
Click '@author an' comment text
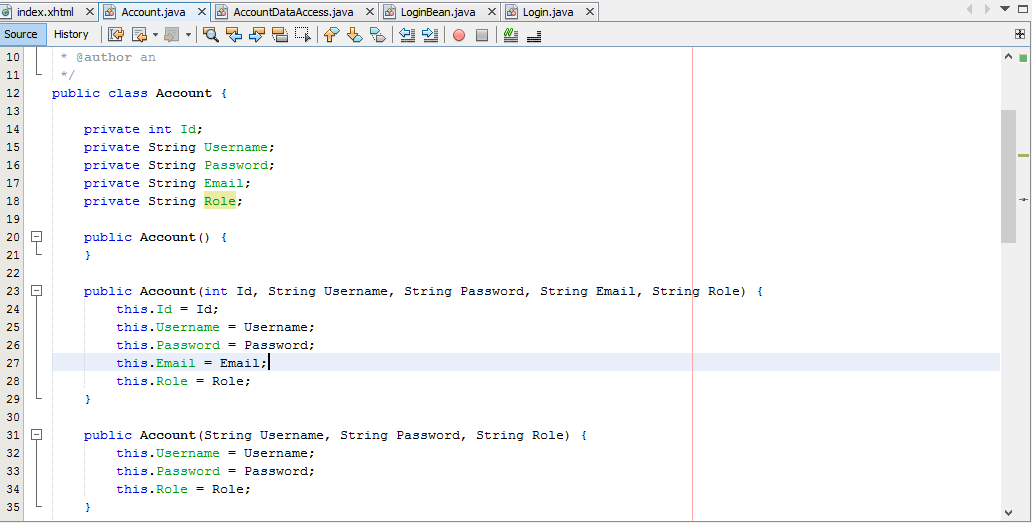116,57
